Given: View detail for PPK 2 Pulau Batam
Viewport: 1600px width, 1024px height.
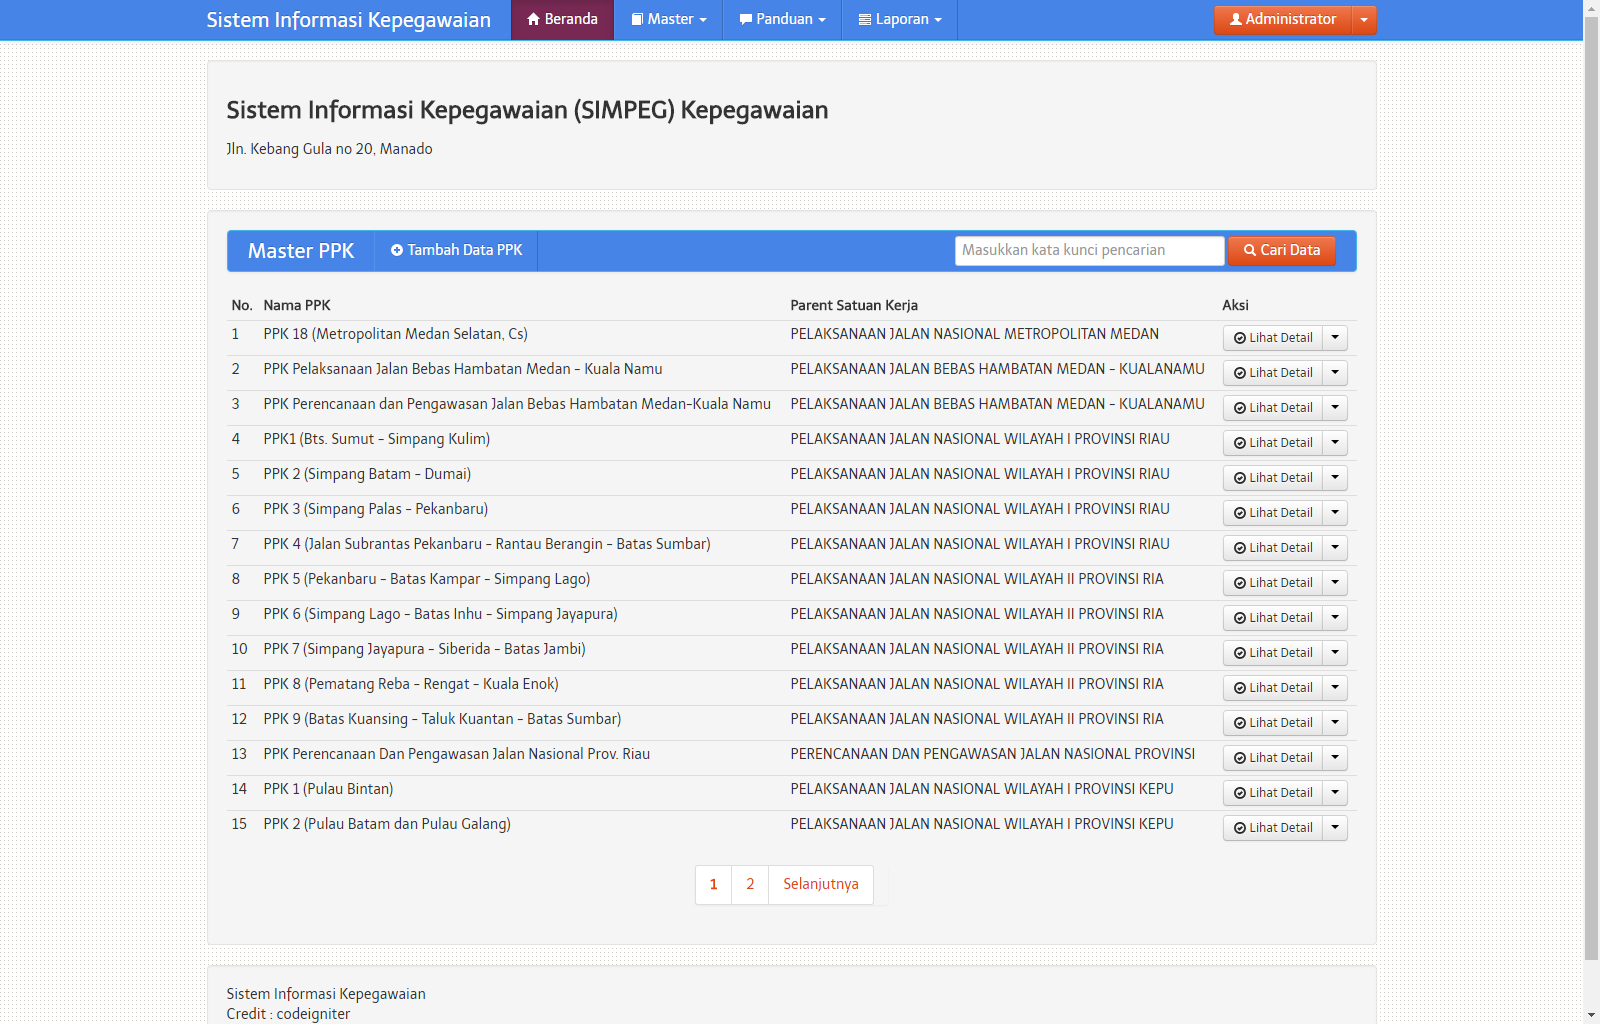Looking at the screenshot, I should pyautogui.click(x=1273, y=828).
